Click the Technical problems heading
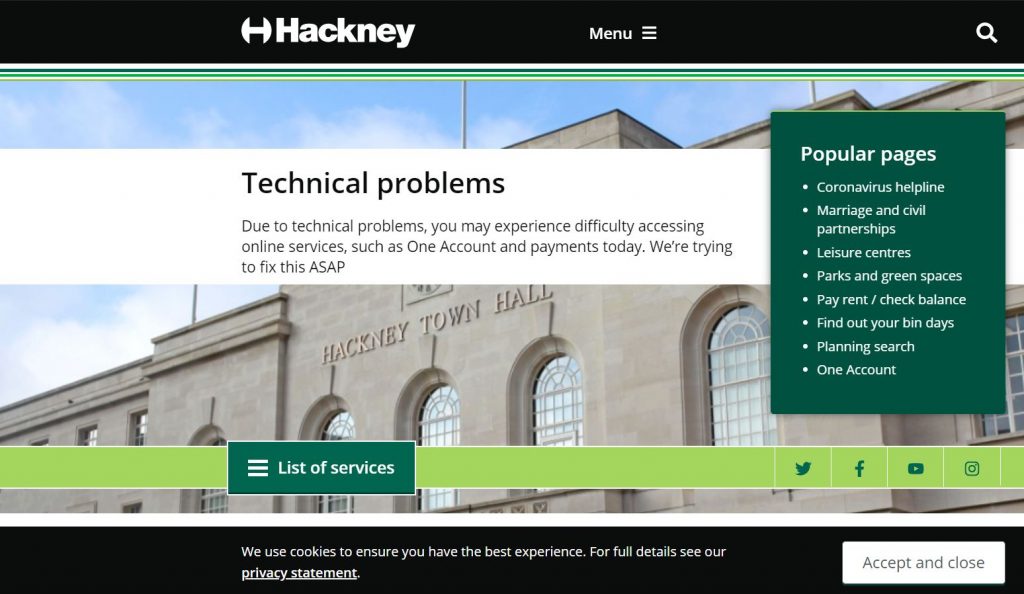This screenshot has height=594, width=1024. 373,183
